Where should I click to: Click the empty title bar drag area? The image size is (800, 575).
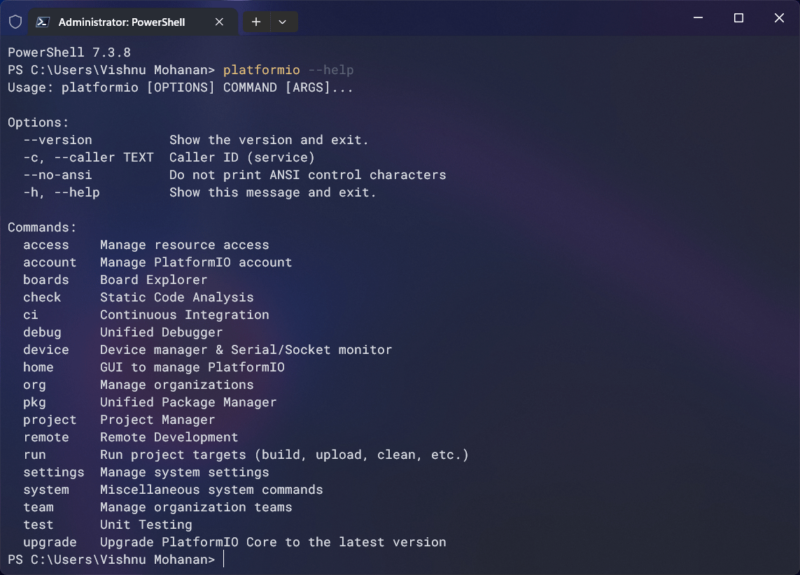tap(480, 20)
